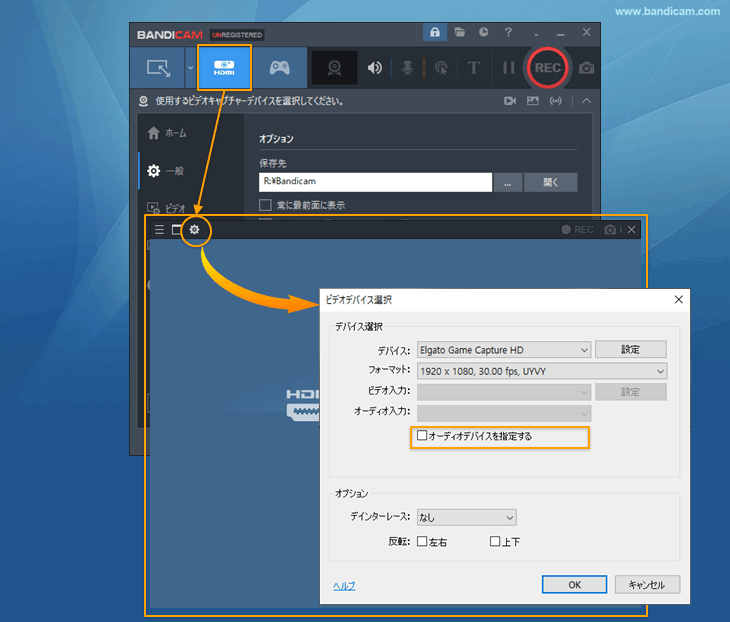Start recording with the red REC button

point(548,68)
